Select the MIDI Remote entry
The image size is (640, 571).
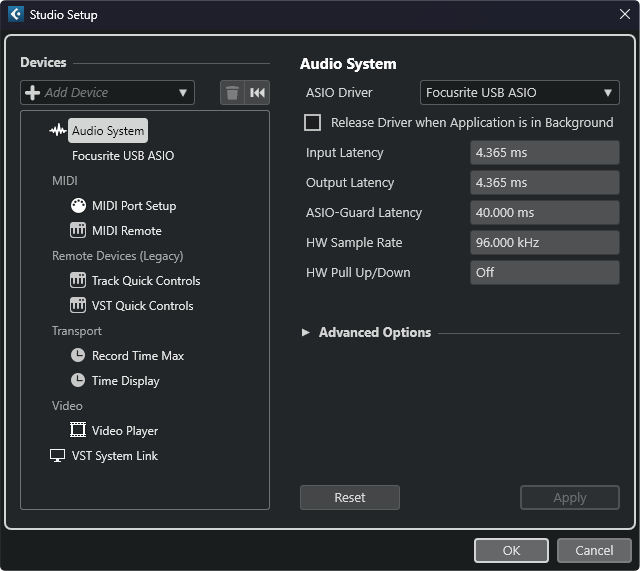pyautogui.click(x=127, y=231)
